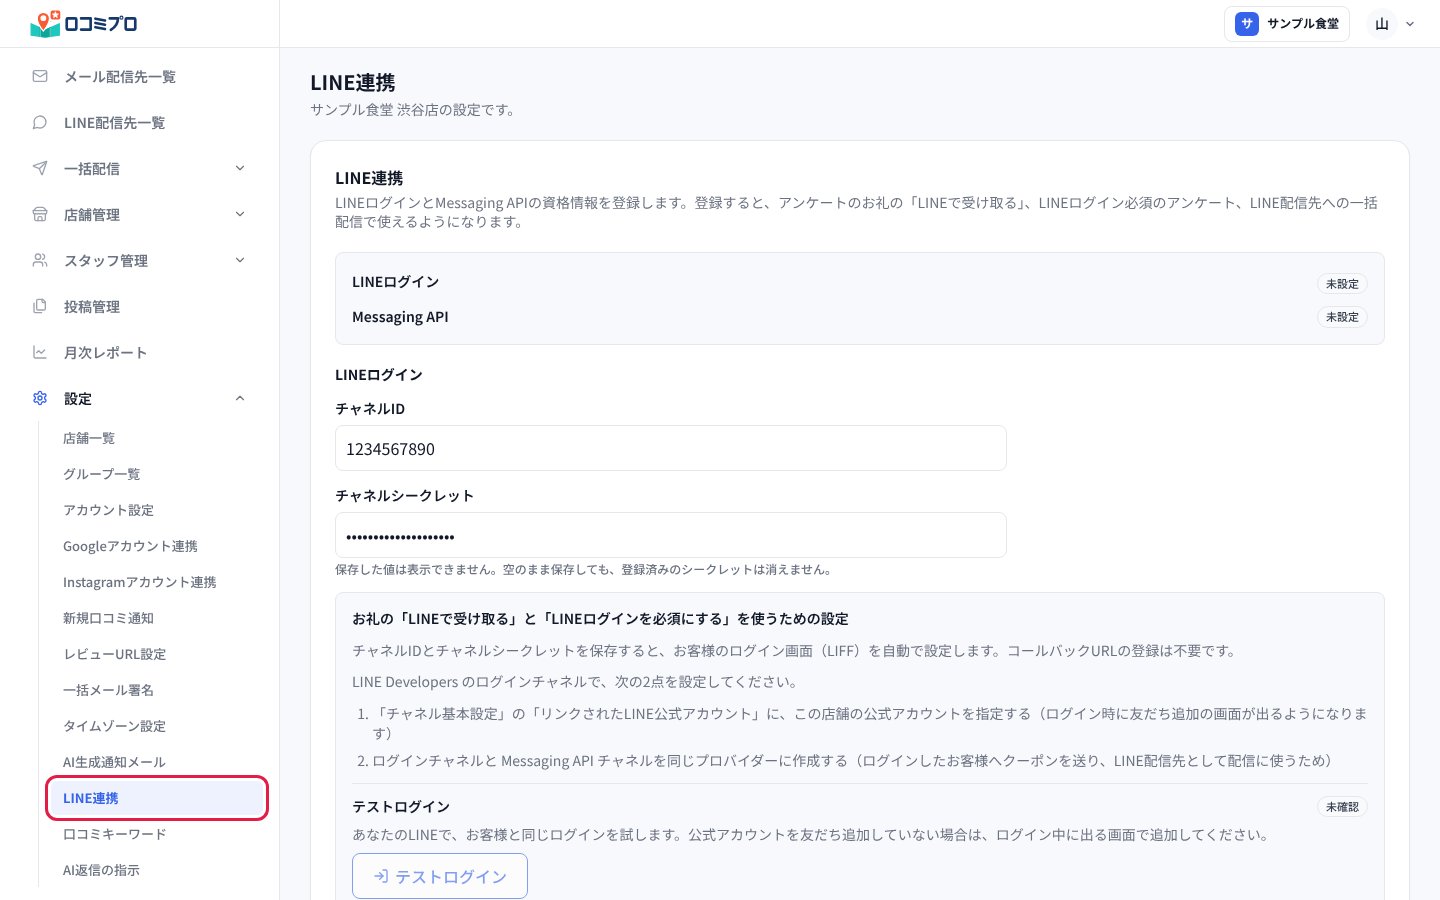Click the 未設定 badge beside Messaging API

[1342, 317]
